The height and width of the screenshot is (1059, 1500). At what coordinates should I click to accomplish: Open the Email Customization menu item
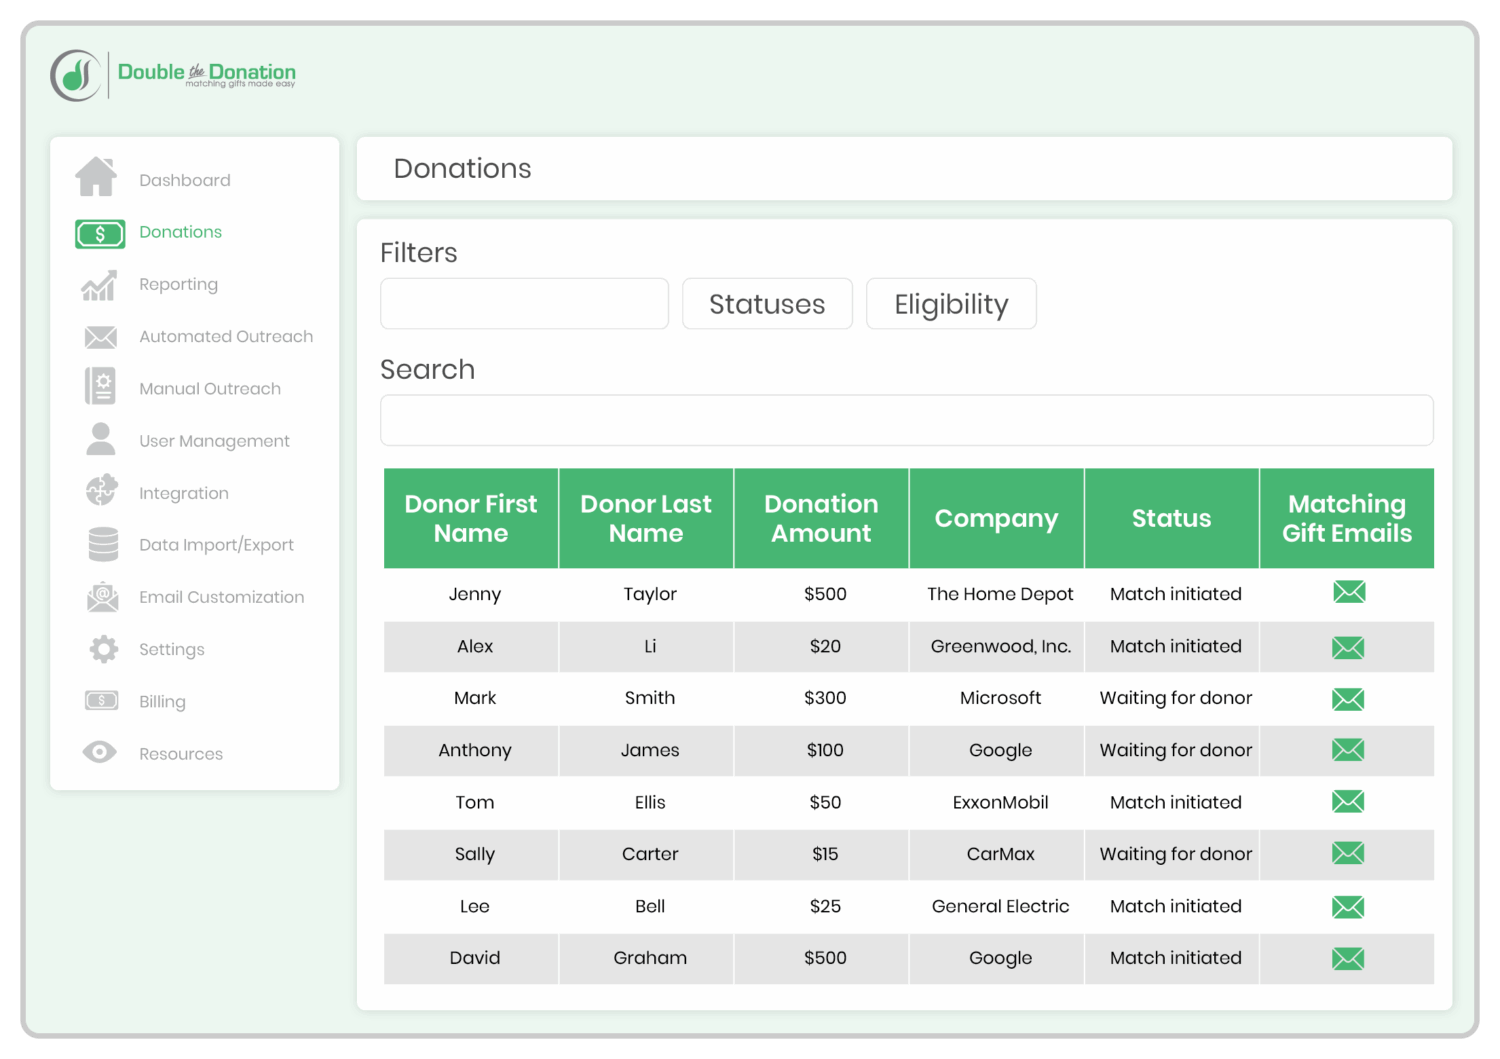221,597
